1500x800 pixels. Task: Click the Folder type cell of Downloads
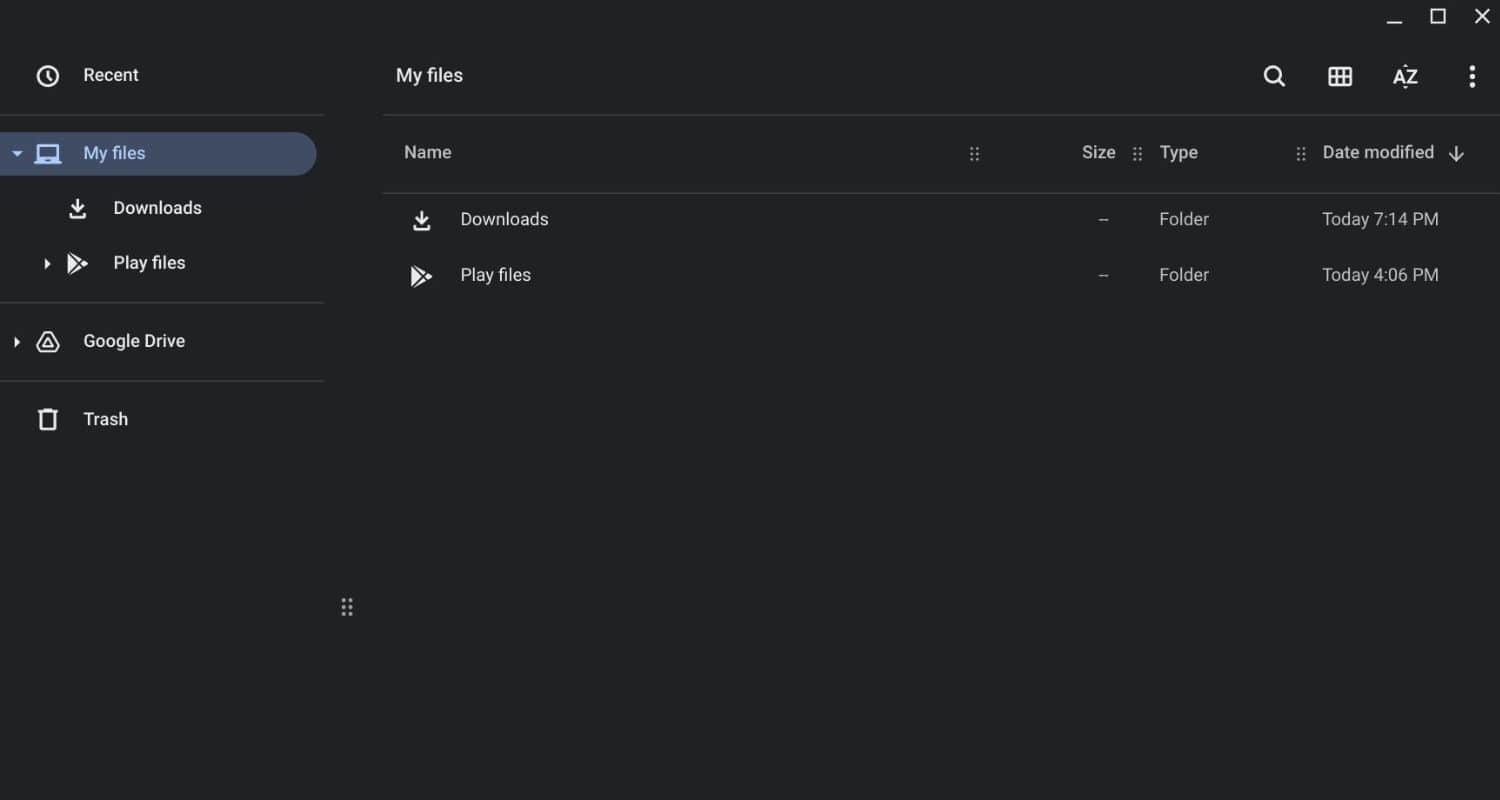[1184, 220]
